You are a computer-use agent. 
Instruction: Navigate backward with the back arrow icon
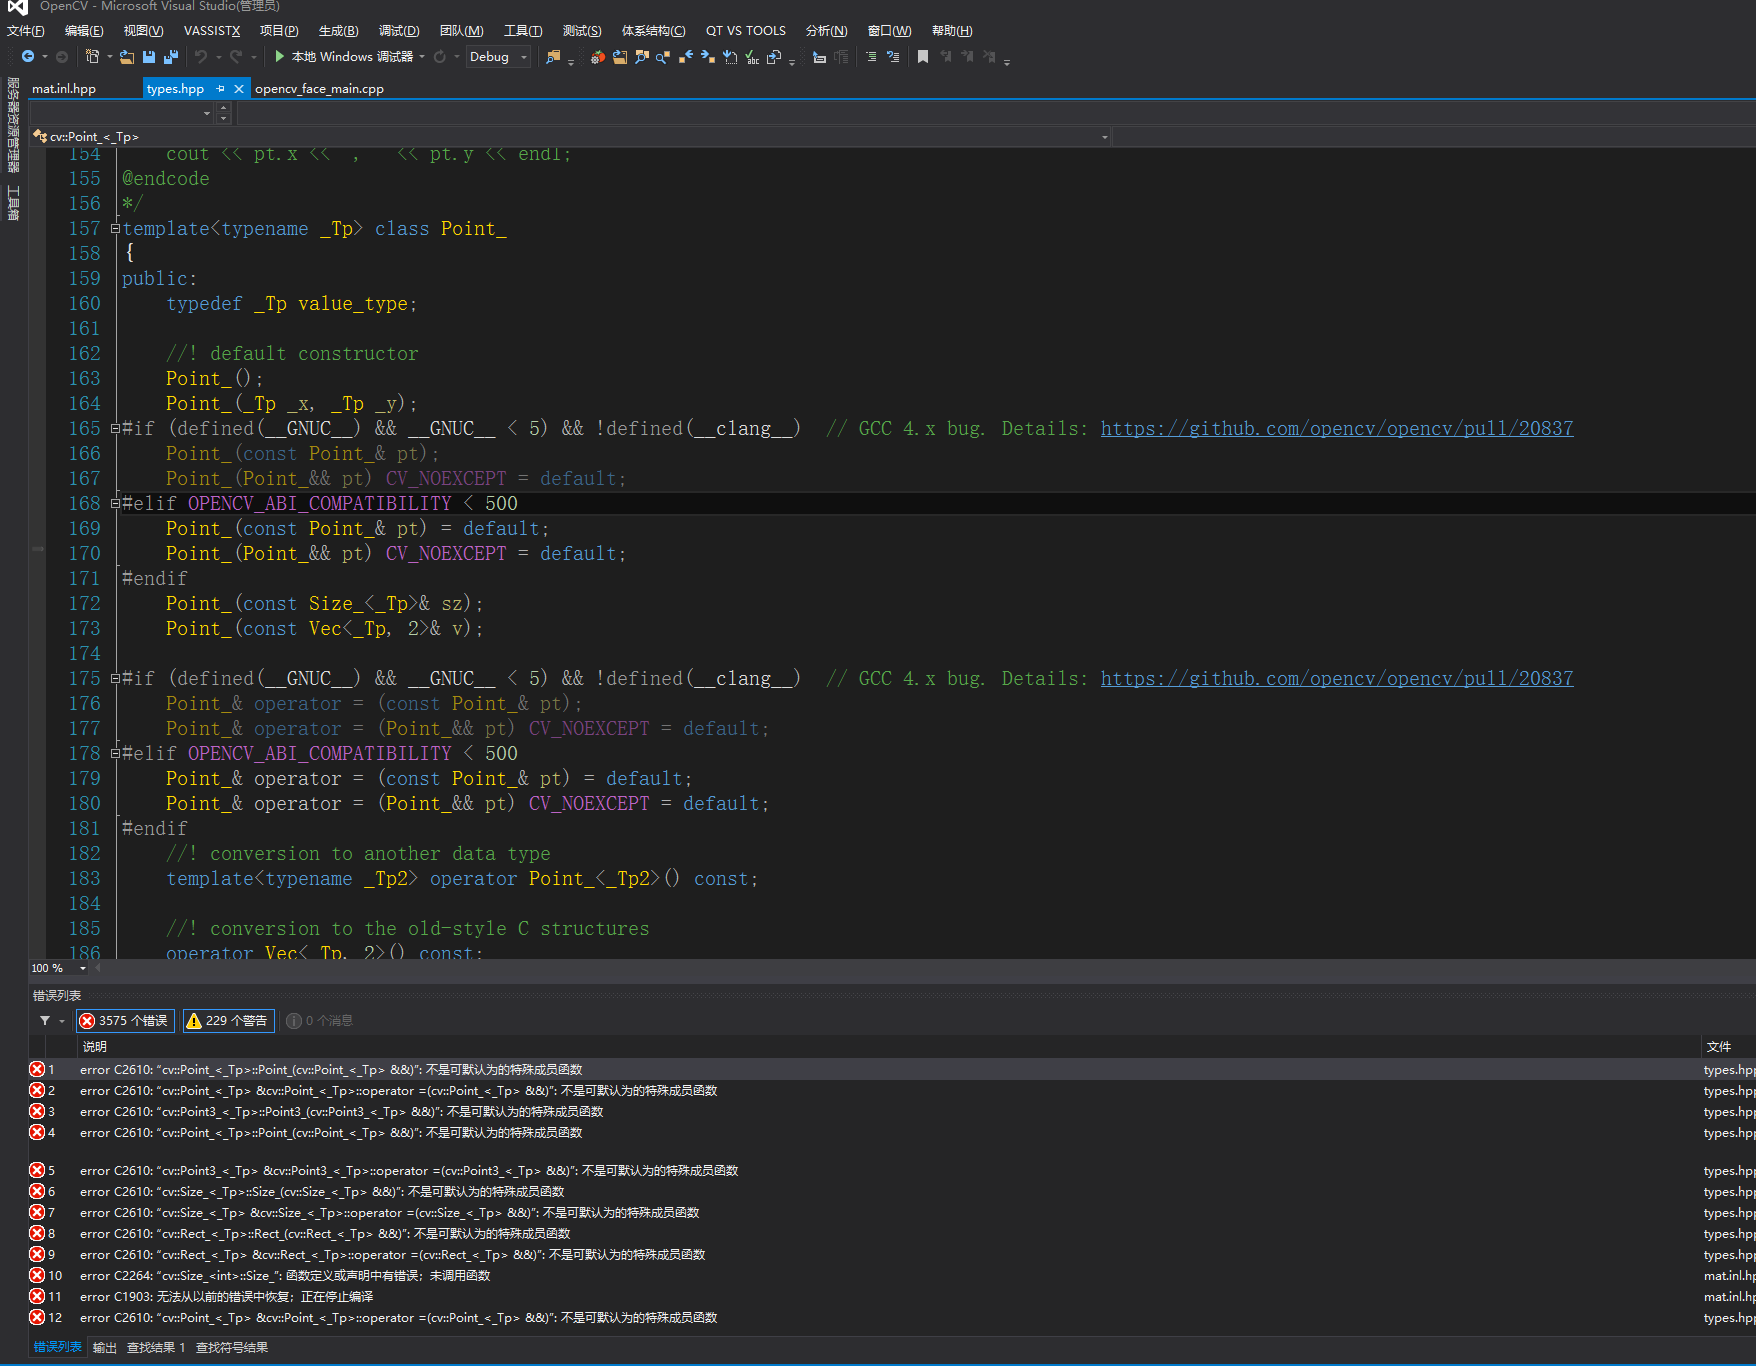pos(28,57)
